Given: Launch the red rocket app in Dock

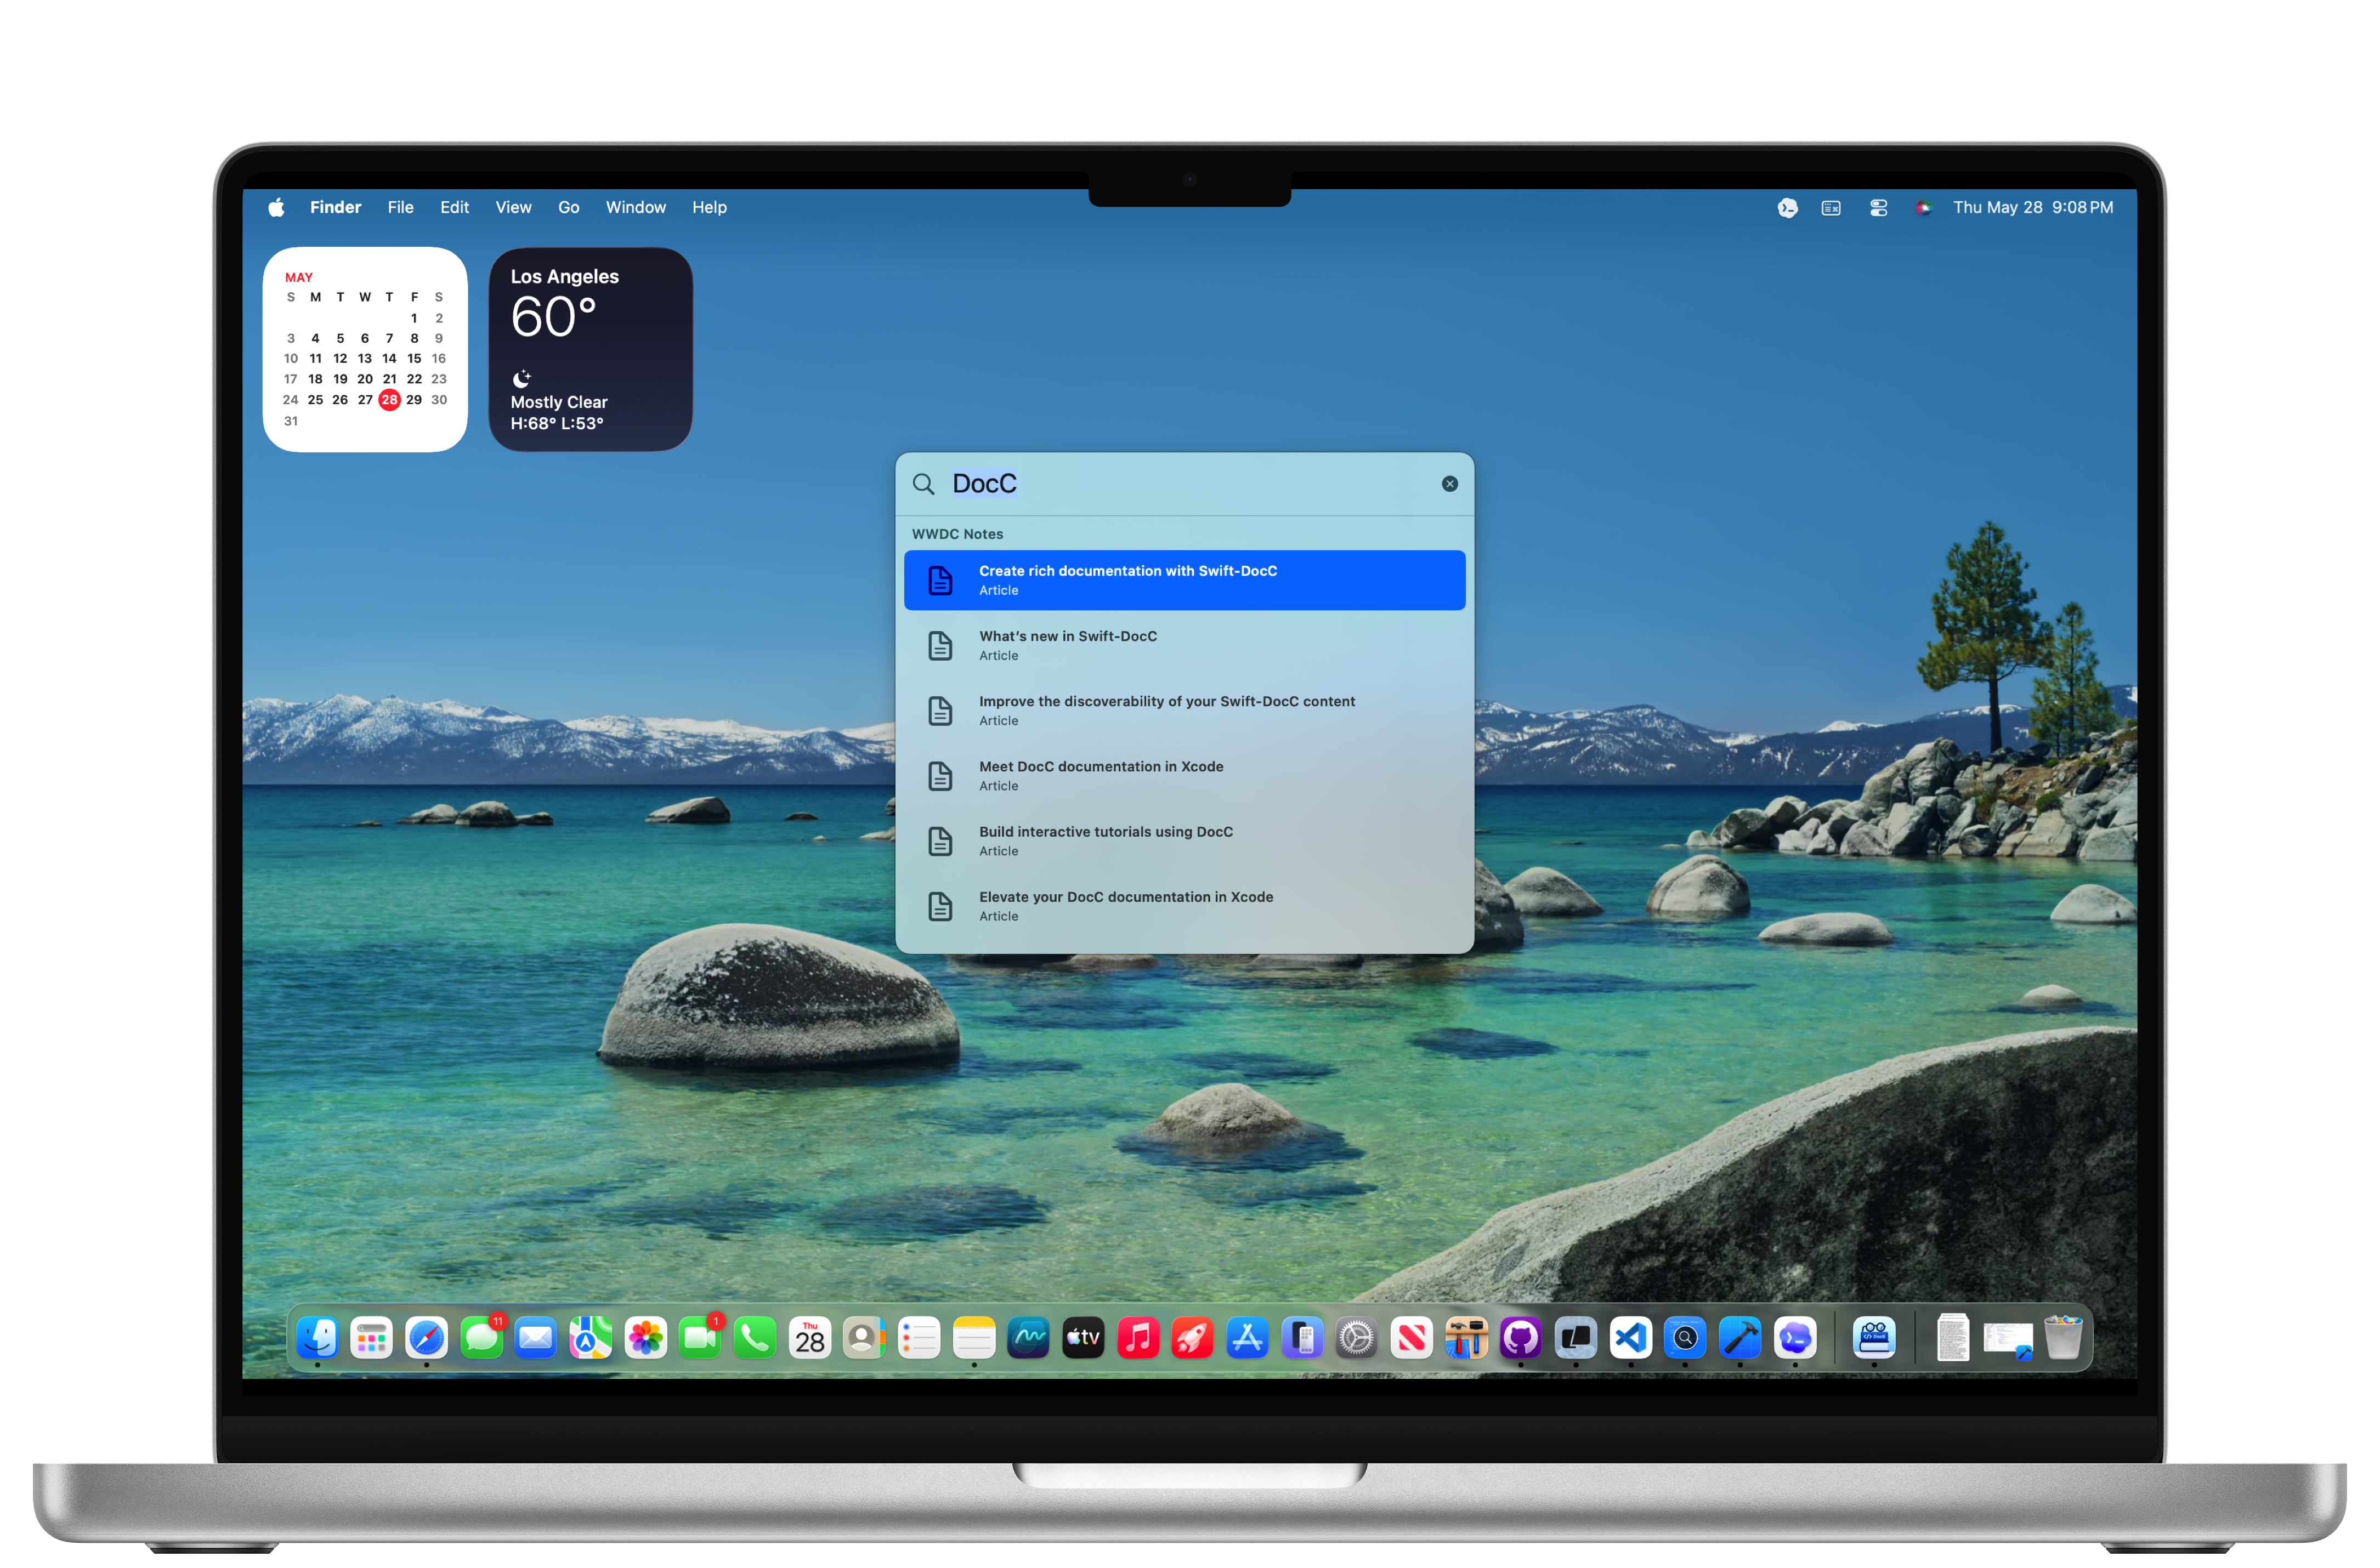Looking at the screenshot, I should [x=1192, y=1337].
